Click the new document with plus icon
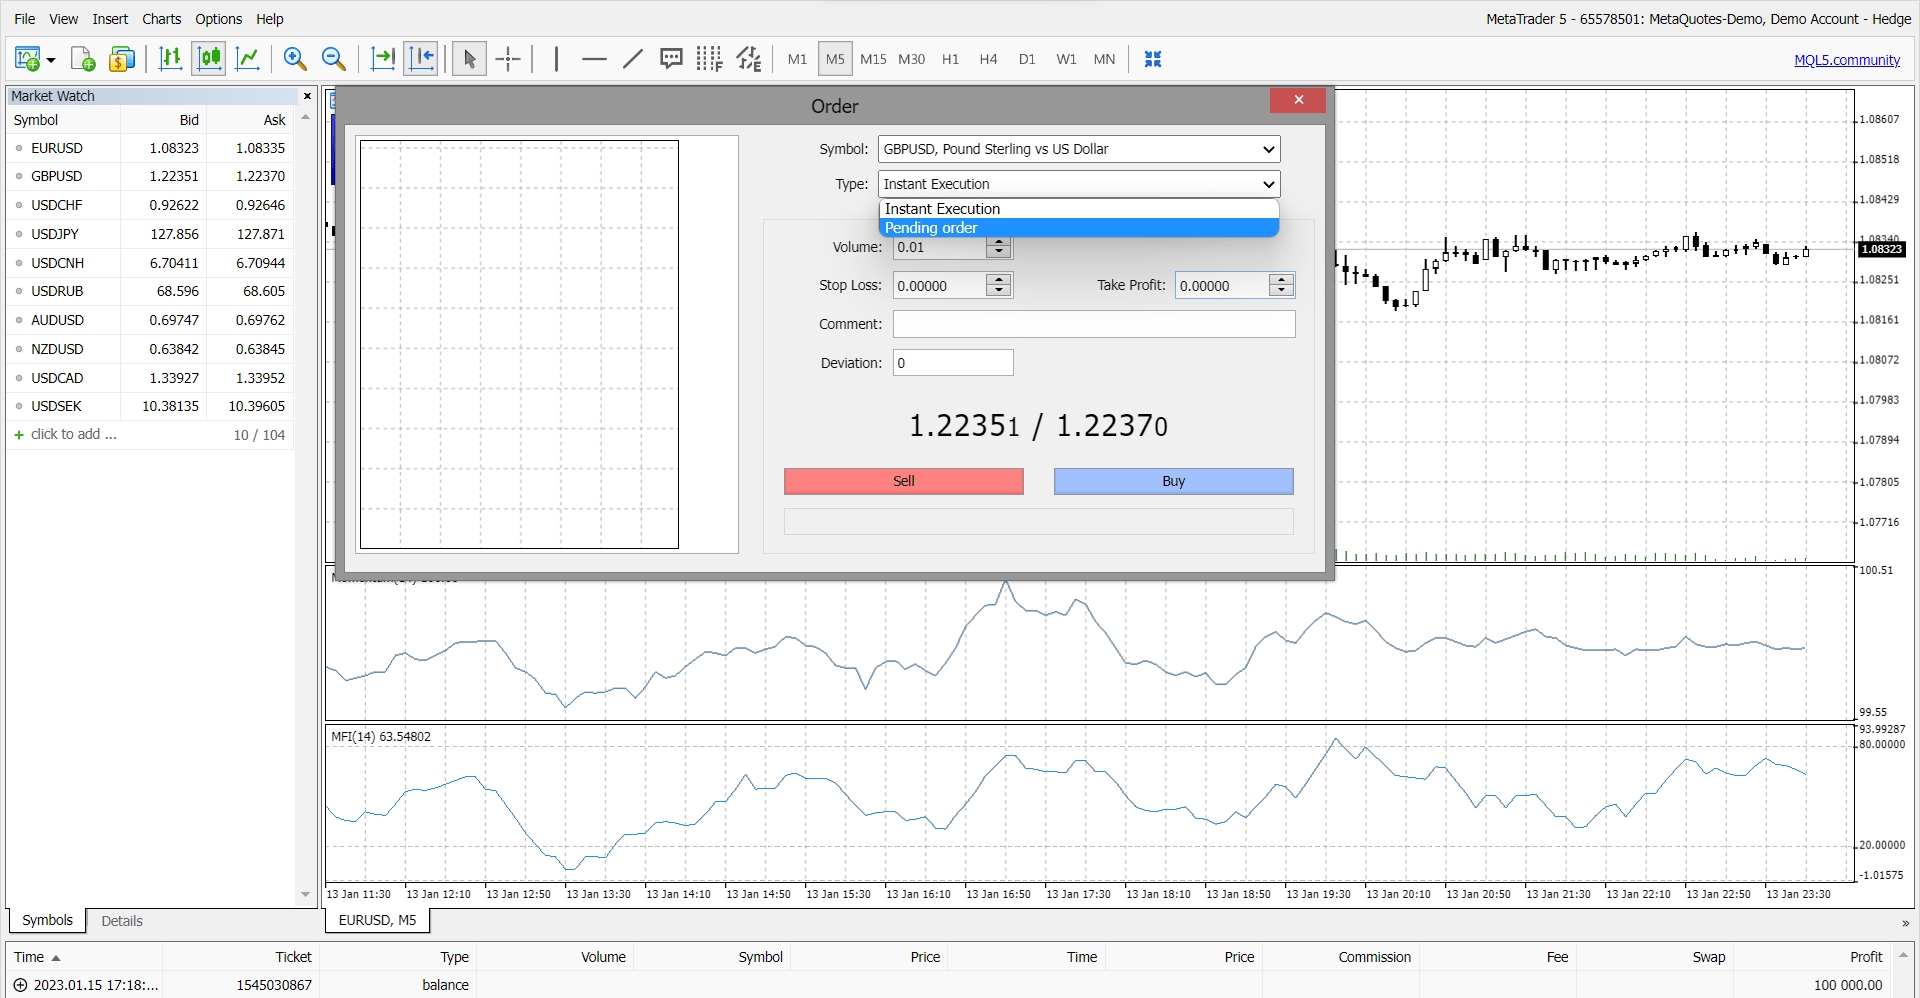Screen dimensions: 1920x998 point(83,59)
